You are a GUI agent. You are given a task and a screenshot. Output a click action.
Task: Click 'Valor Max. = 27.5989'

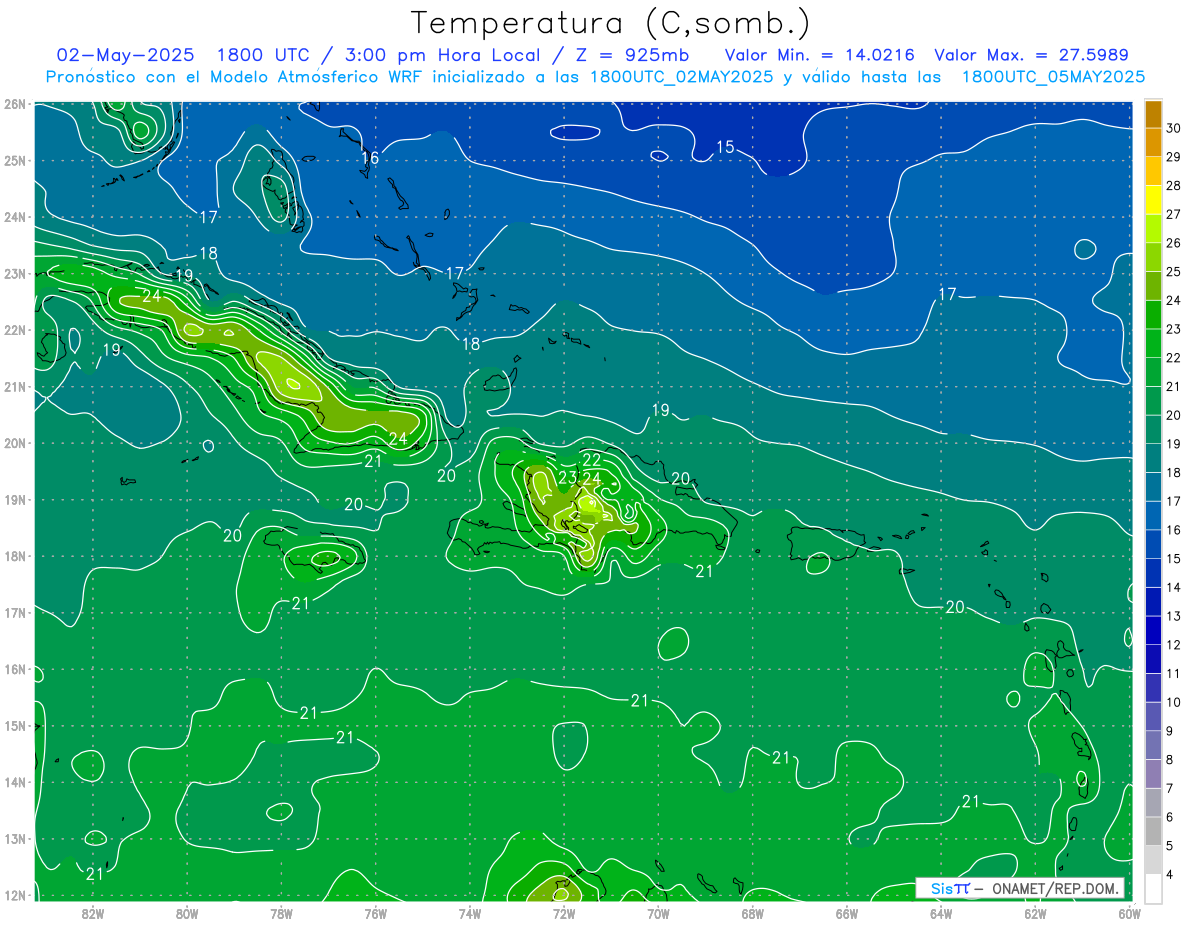pyautogui.click(x=1031, y=55)
